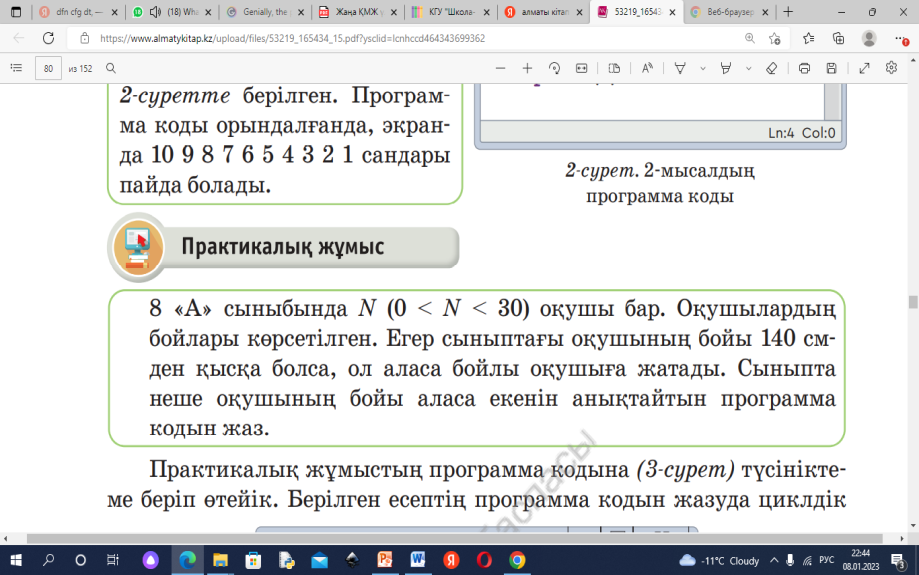Switch to the Веб-браузер tab
Screen dimensions: 919x575
[726, 12]
